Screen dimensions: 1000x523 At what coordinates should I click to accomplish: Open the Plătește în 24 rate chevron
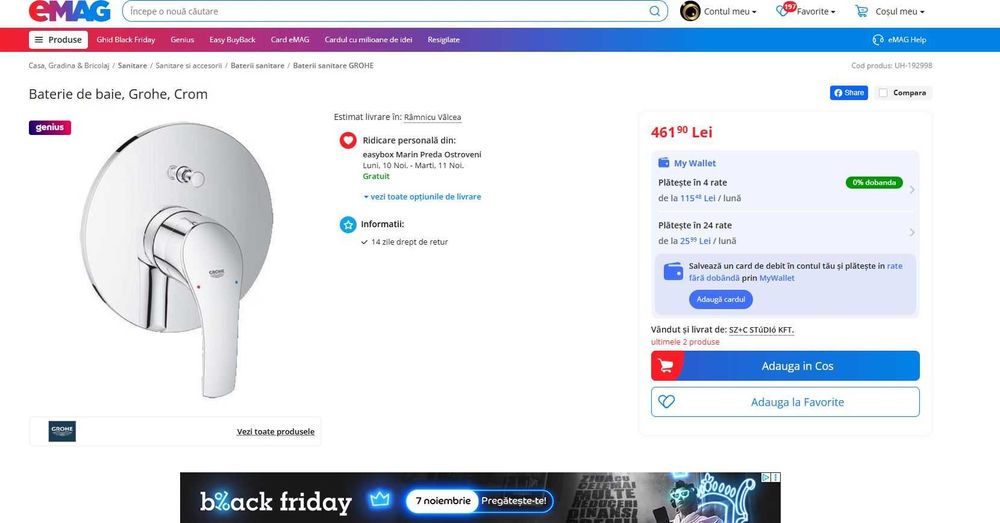point(912,232)
